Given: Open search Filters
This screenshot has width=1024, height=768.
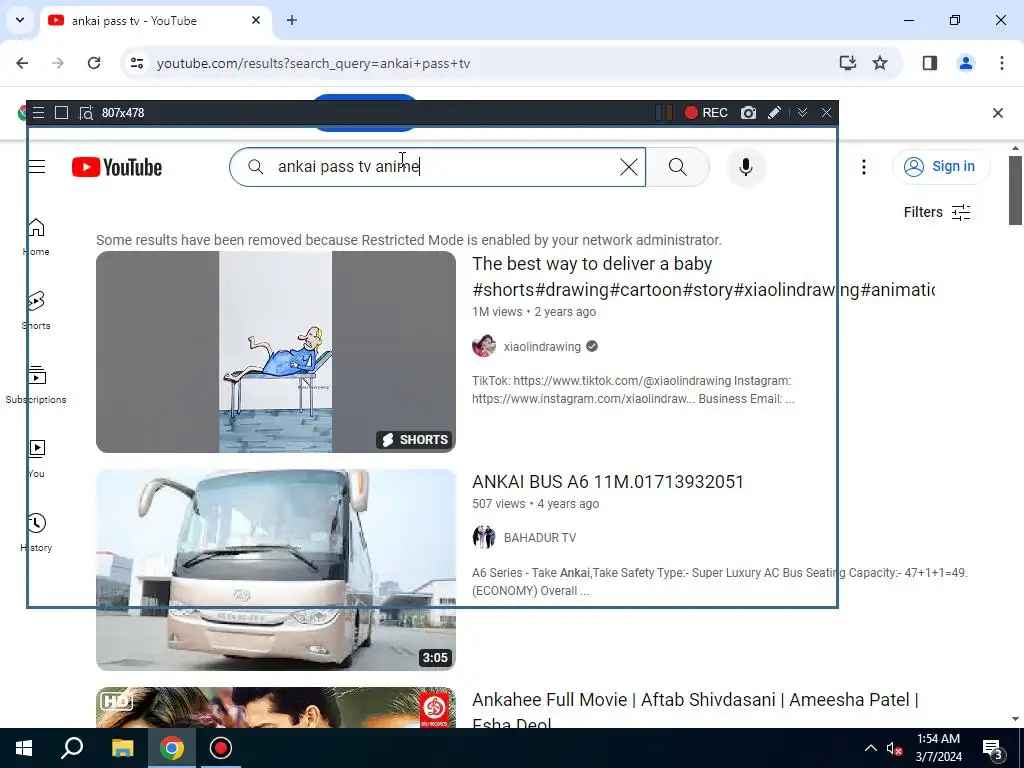Looking at the screenshot, I should [936, 212].
